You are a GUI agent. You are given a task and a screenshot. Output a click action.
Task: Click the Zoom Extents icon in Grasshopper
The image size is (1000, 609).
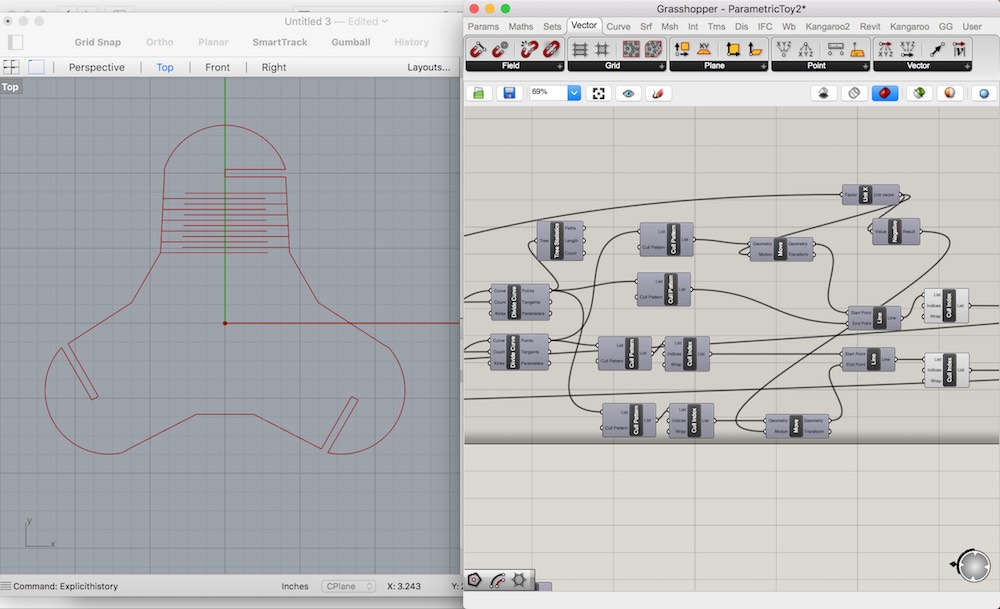(x=598, y=93)
